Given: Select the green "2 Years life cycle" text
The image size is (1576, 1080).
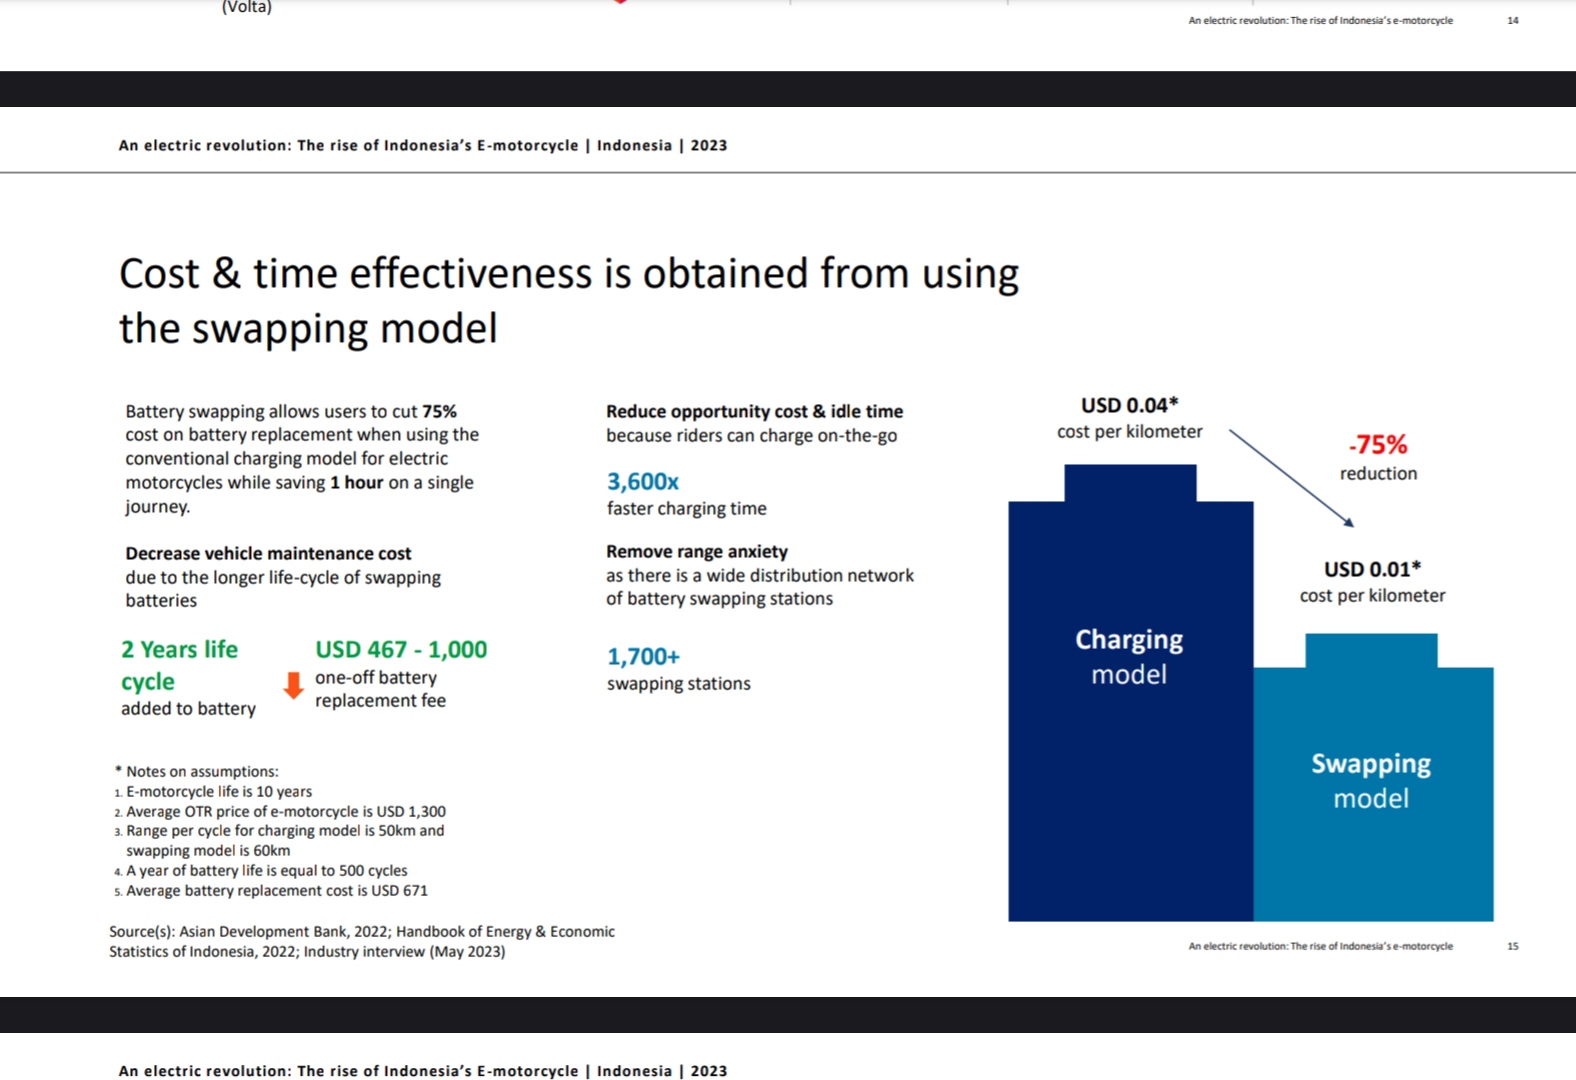Looking at the screenshot, I should point(179,665).
